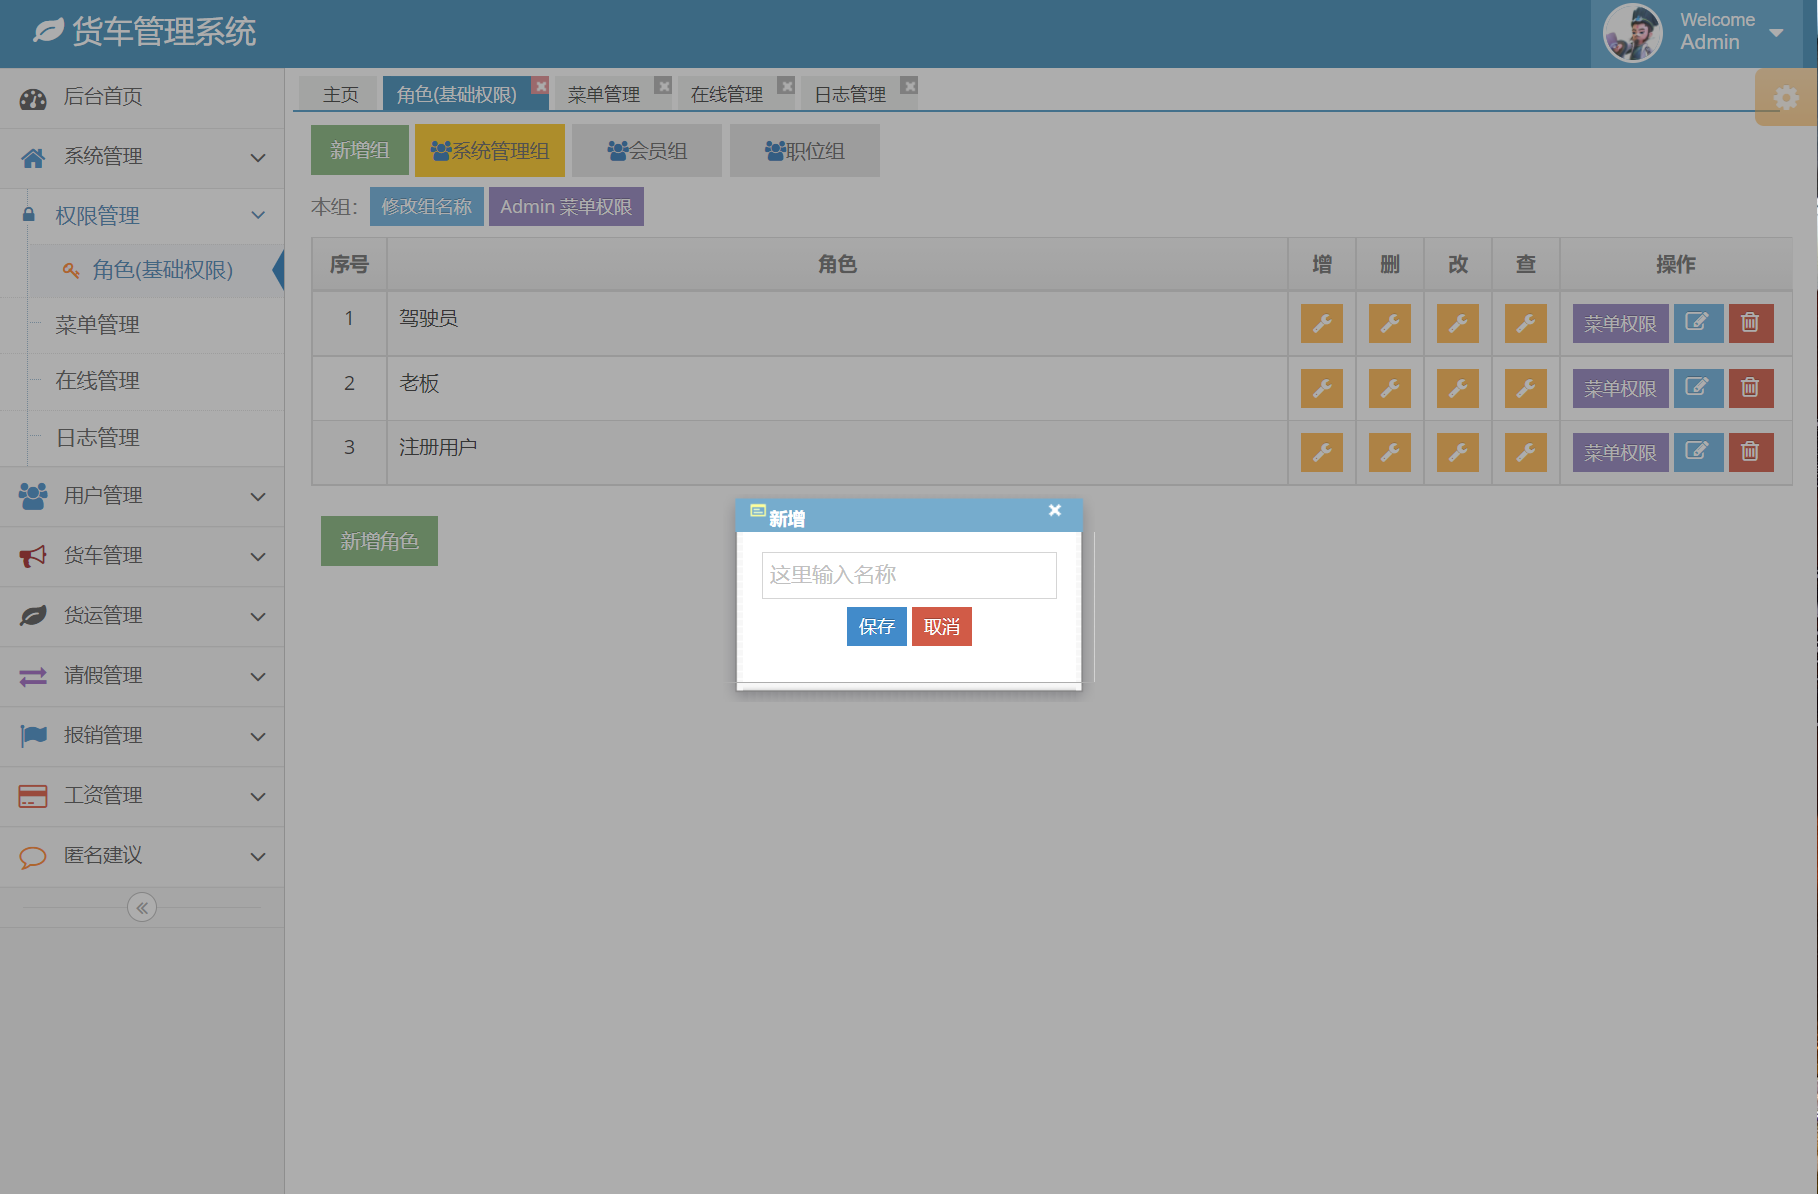The height and width of the screenshot is (1194, 1818).
Task: Close the 角色(基础权限) tab
Action: (x=541, y=86)
